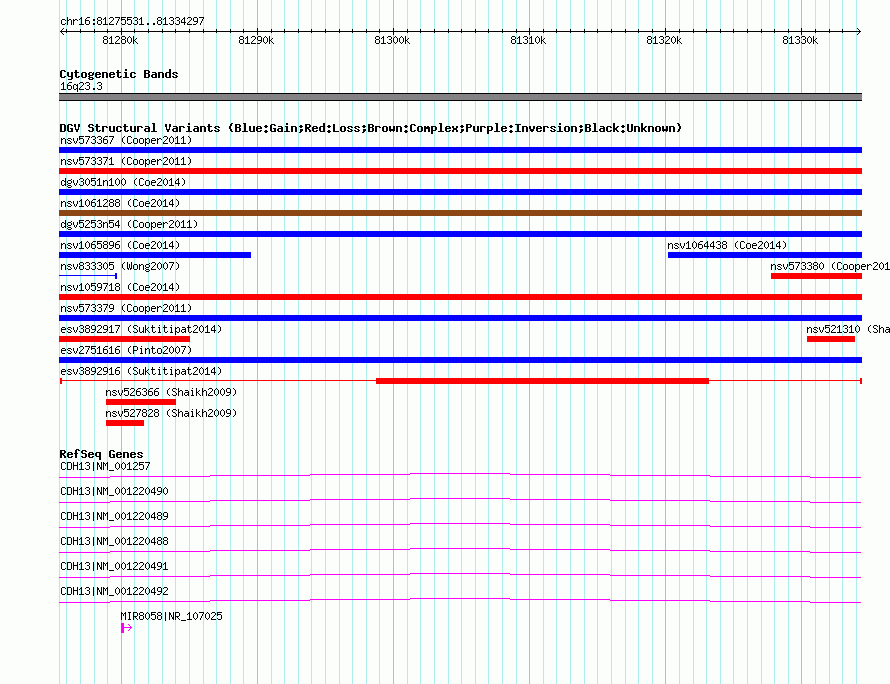Select the nsv526366 red loss bar
The image size is (890, 684).
pyautogui.click(x=141, y=402)
